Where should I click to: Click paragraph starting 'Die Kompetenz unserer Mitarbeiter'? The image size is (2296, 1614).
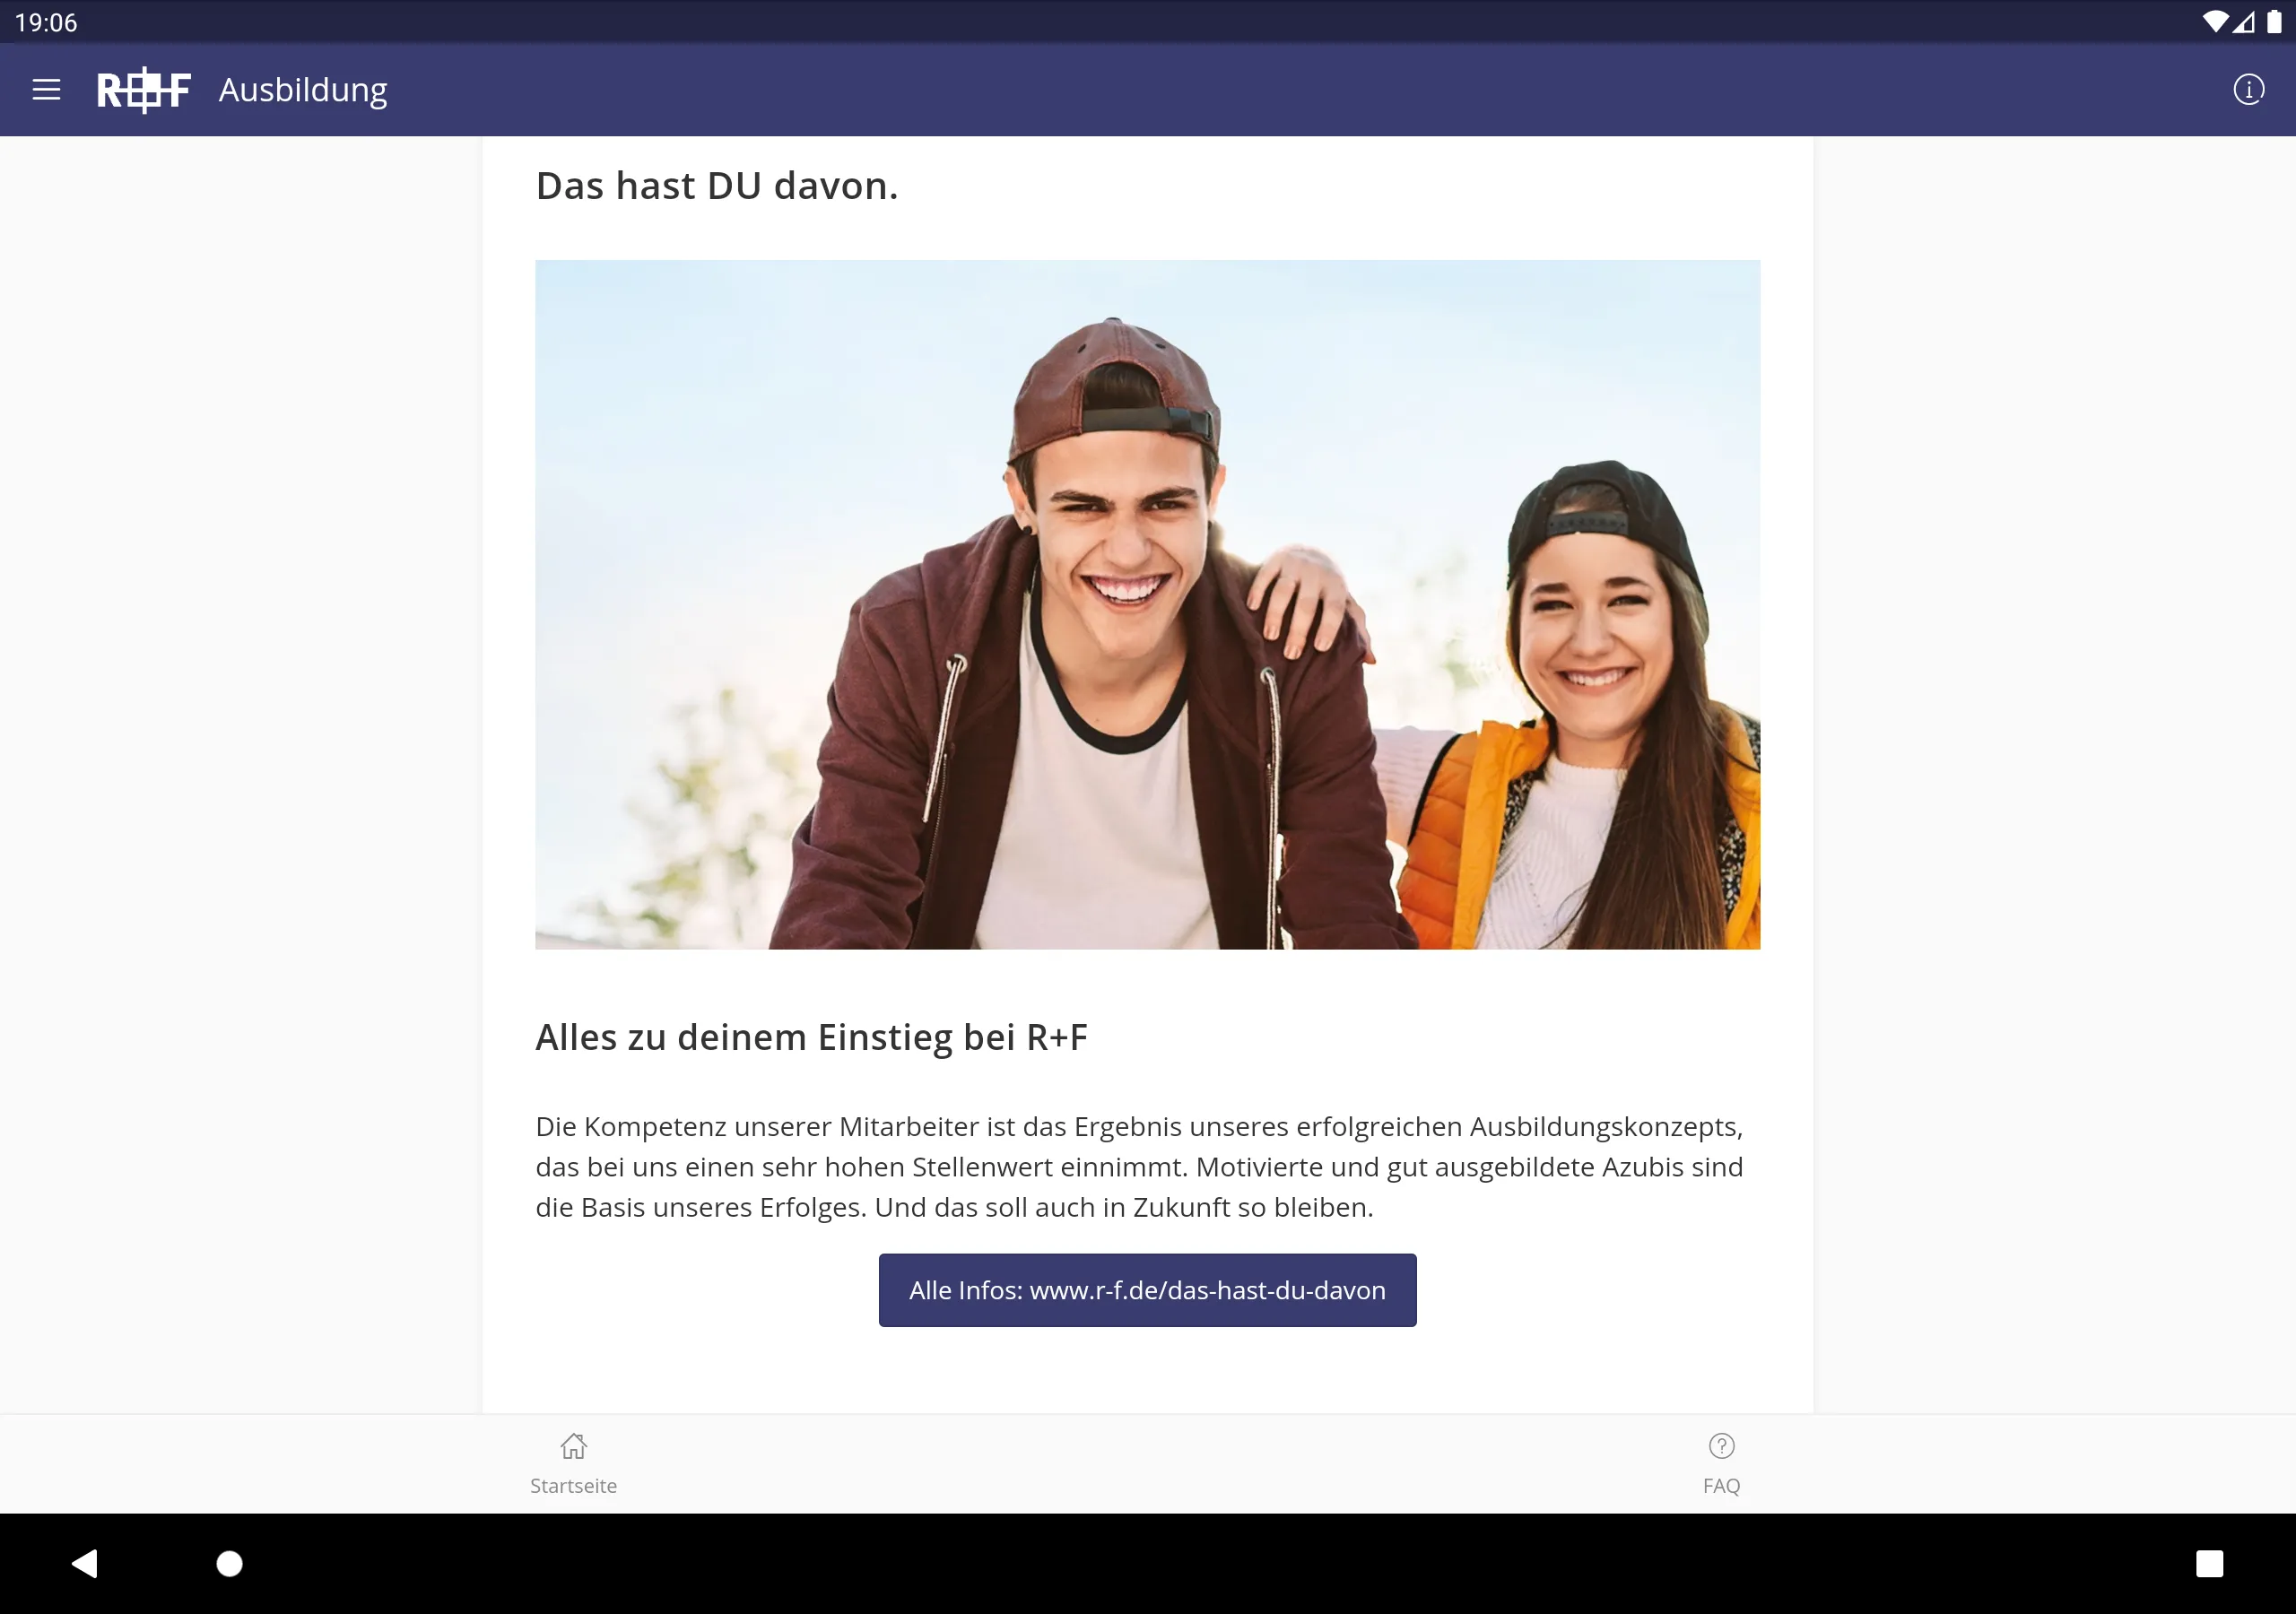1140,1167
